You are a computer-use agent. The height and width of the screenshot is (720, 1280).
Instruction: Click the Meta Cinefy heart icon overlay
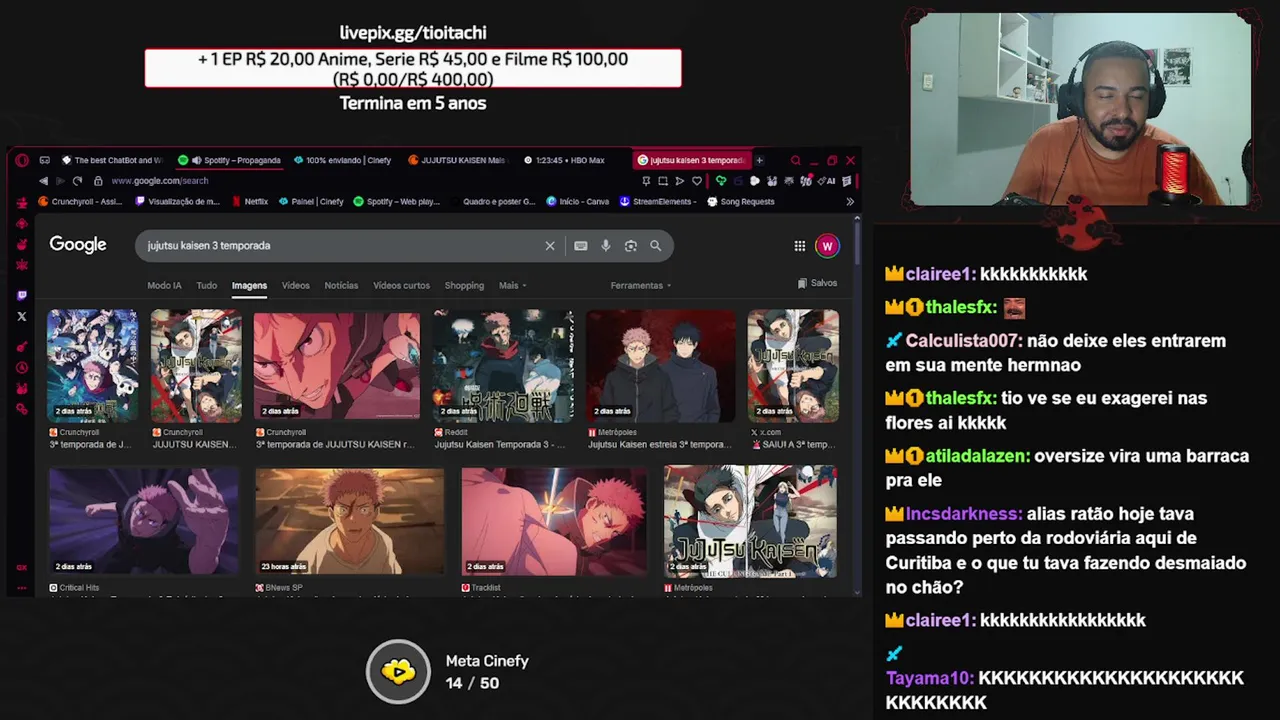(398, 672)
